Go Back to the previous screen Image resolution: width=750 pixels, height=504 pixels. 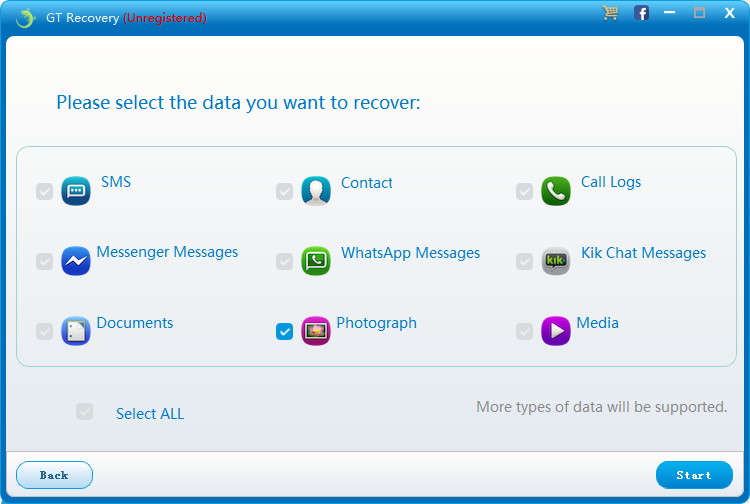(55, 475)
